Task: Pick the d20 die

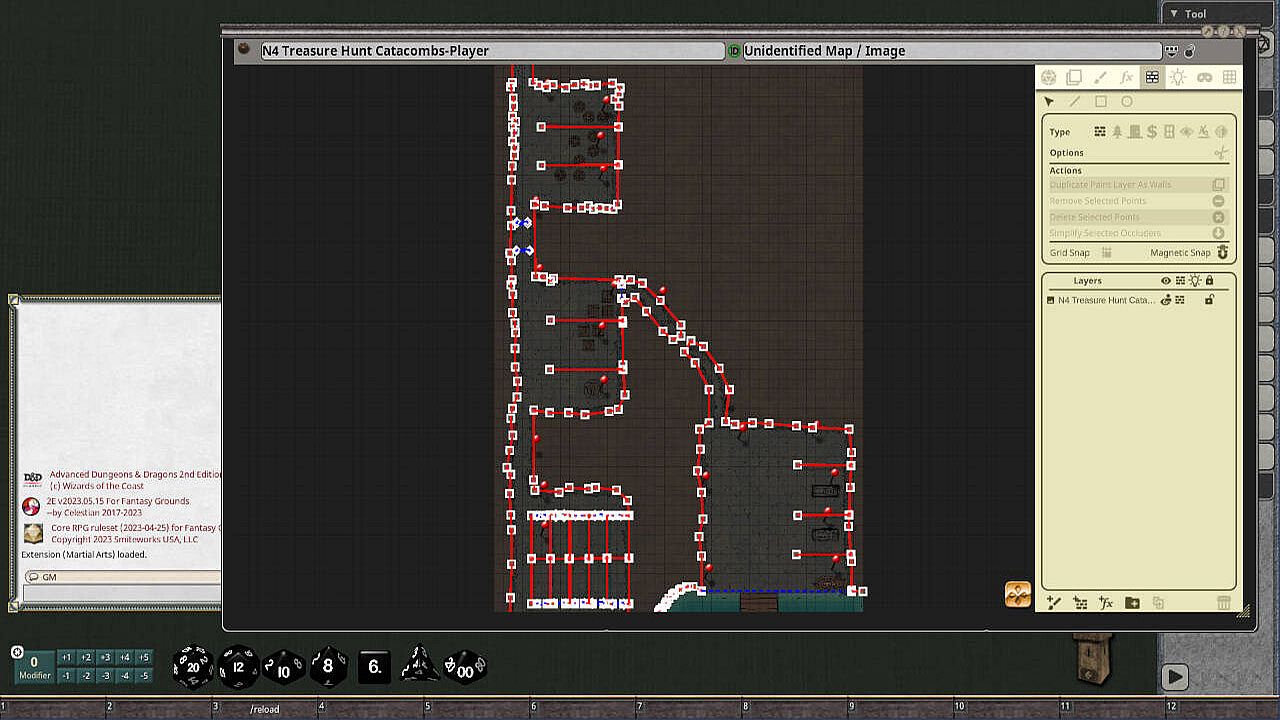Action: [192, 667]
